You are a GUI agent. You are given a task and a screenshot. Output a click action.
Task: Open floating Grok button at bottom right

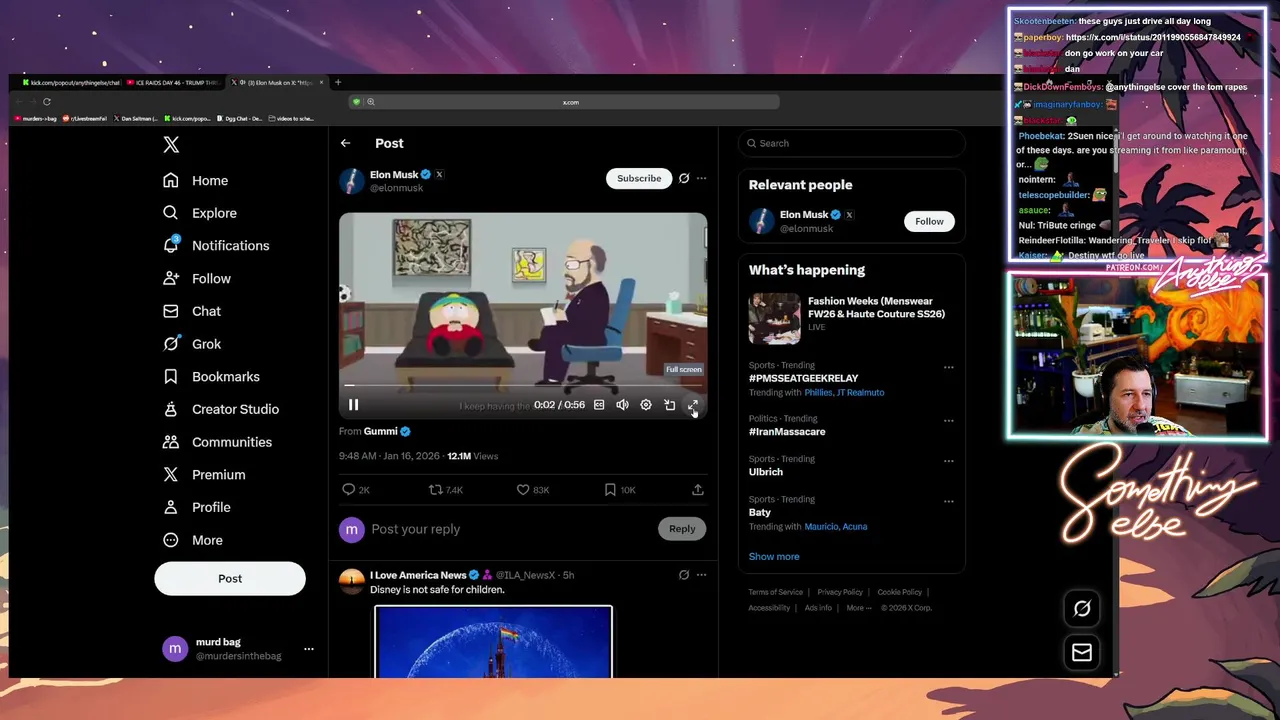(1081, 608)
